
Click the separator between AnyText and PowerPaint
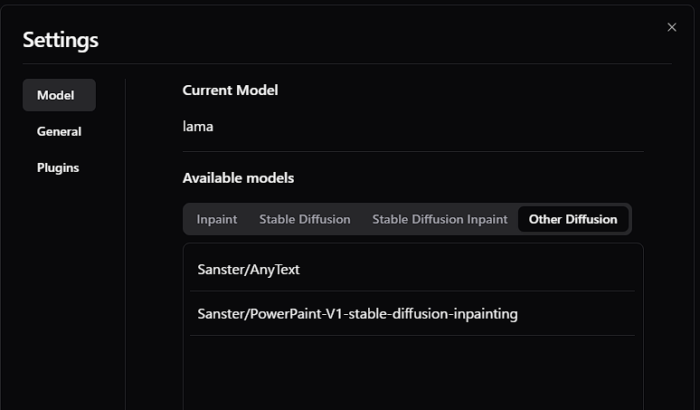412,291
